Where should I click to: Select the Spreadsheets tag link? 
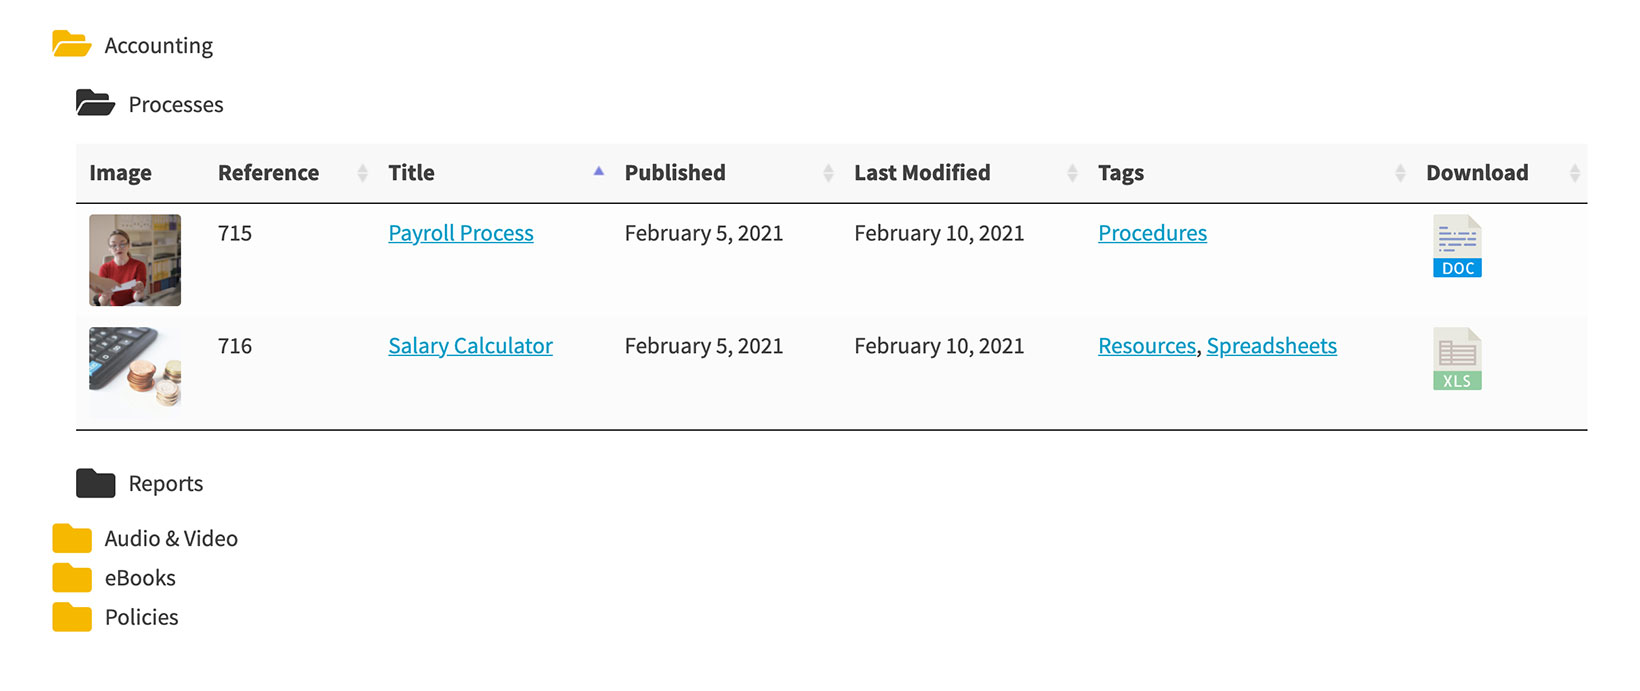pyautogui.click(x=1271, y=345)
